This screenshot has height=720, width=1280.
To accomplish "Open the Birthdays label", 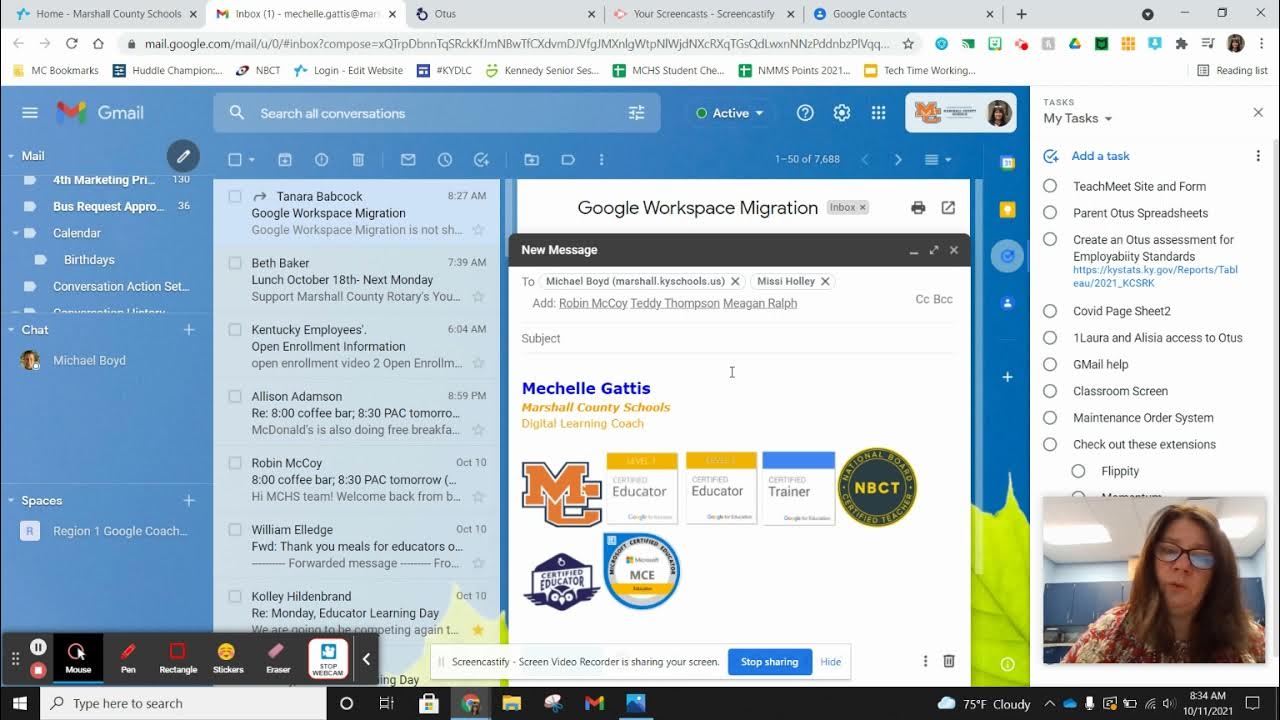I will tap(89, 260).
